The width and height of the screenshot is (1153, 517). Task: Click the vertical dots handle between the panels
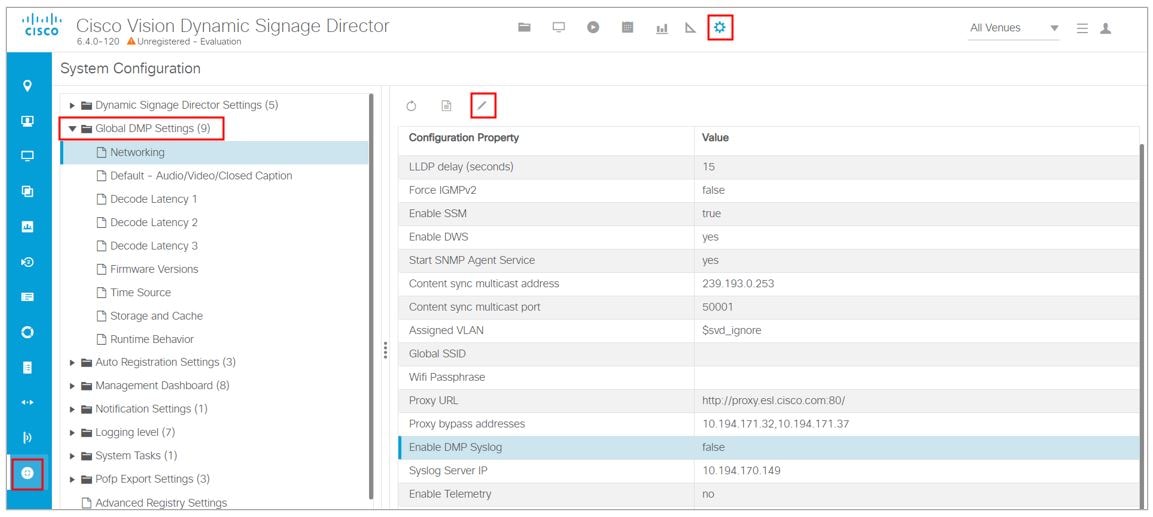tap(385, 350)
